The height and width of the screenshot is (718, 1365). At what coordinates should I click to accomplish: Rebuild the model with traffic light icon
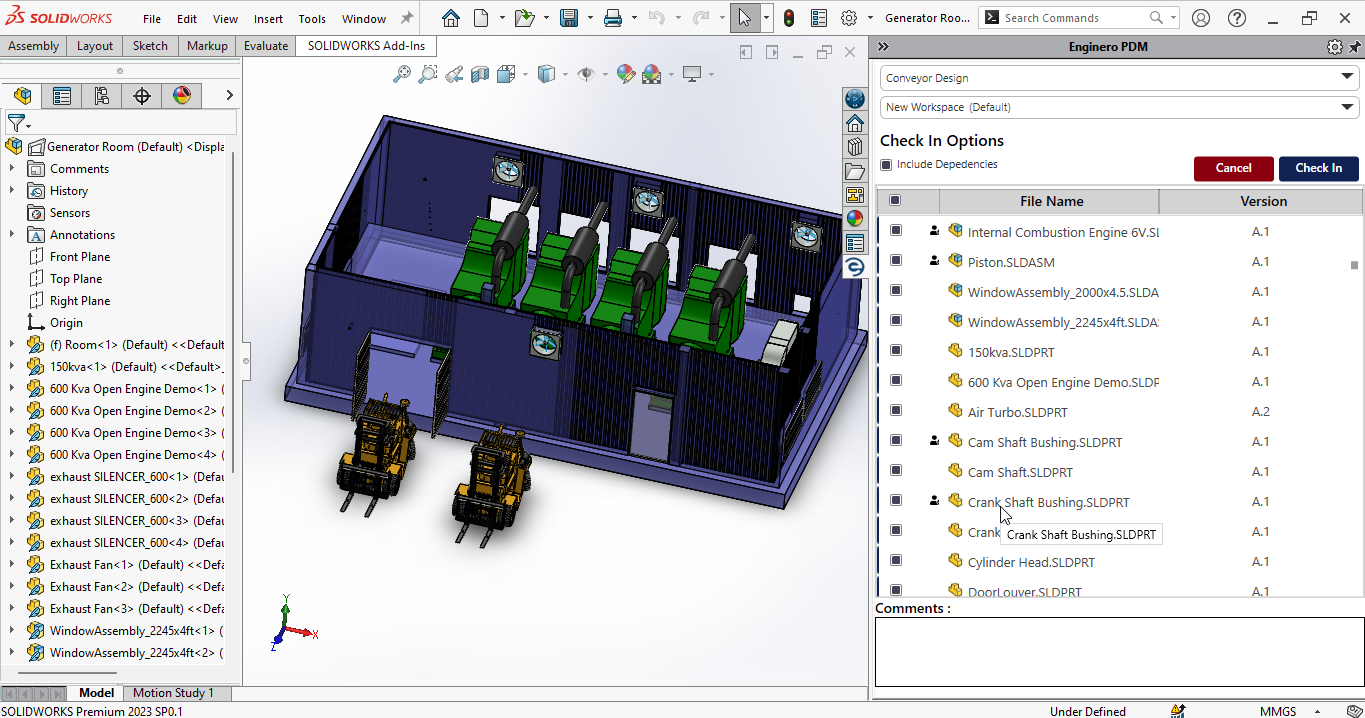click(789, 18)
